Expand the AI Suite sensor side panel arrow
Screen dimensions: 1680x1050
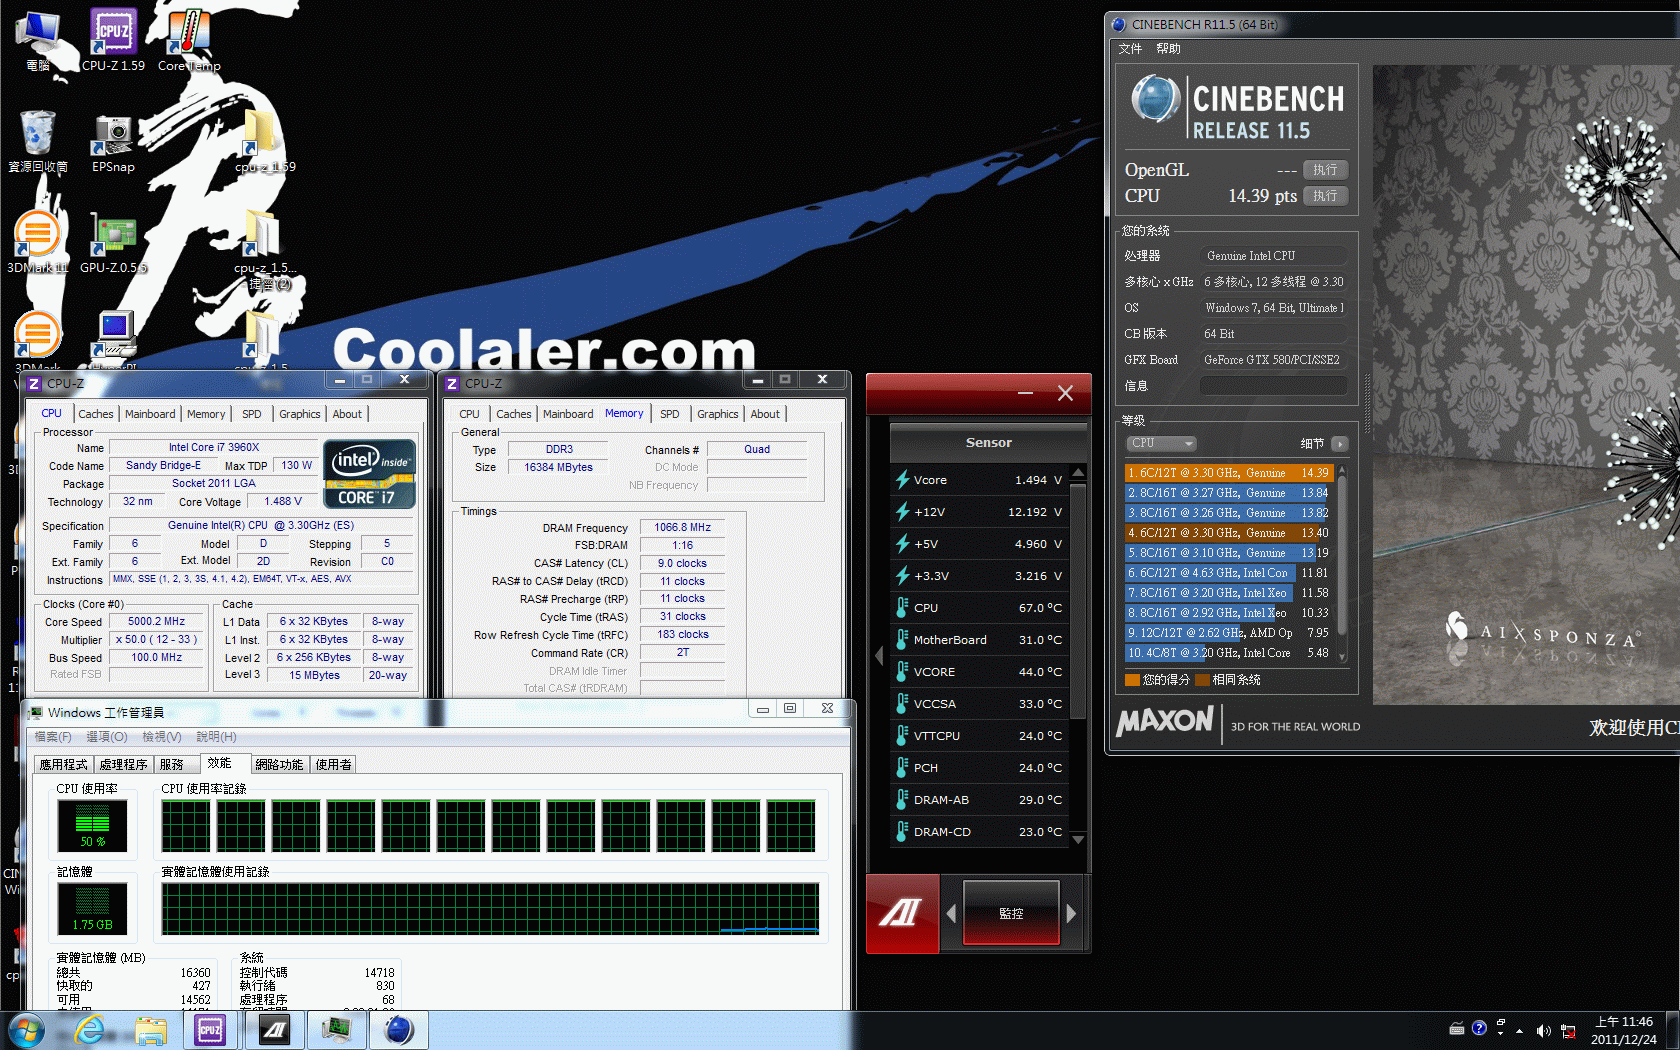tap(879, 655)
